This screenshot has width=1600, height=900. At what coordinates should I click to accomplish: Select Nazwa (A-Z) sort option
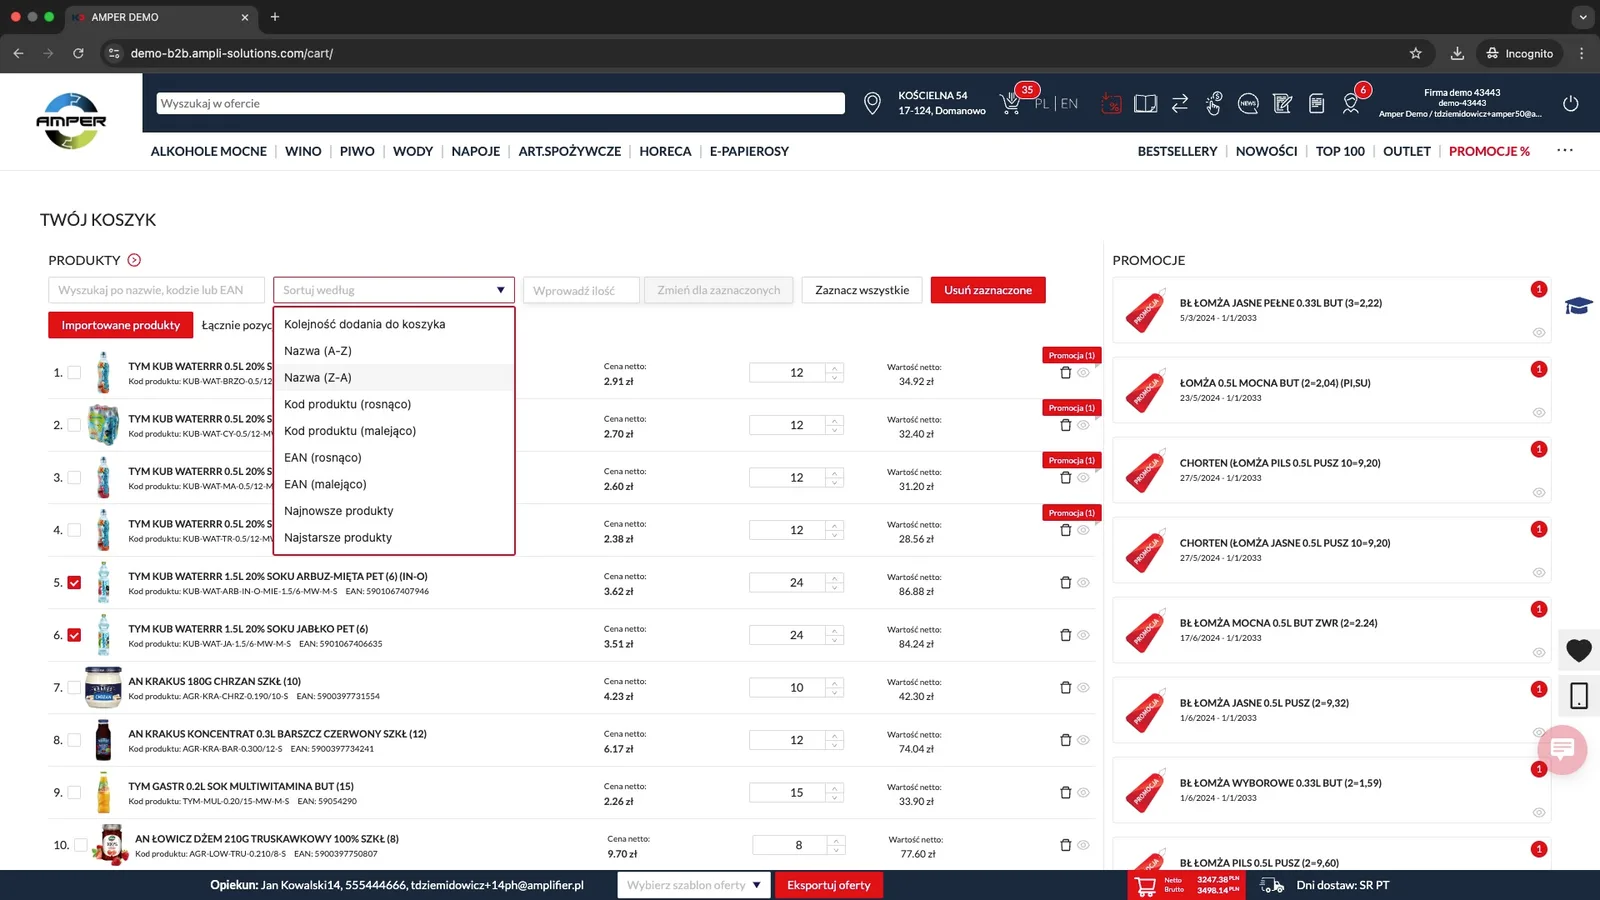[x=394, y=351]
